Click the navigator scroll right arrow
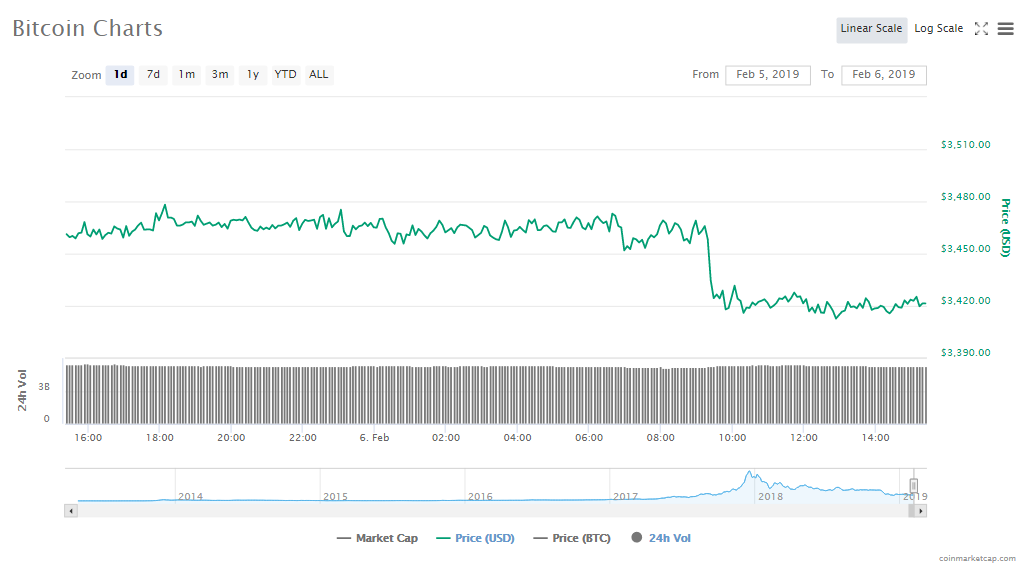Viewport: 1029px width, 574px height. [921, 511]
